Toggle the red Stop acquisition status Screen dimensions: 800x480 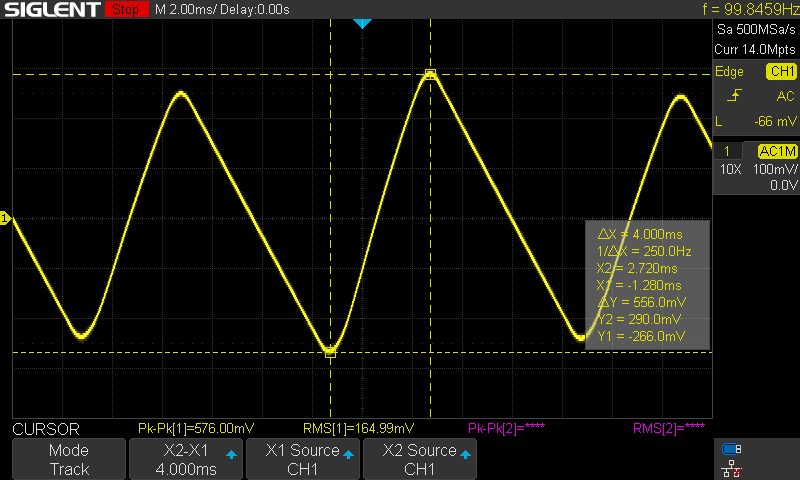point(124,10)
